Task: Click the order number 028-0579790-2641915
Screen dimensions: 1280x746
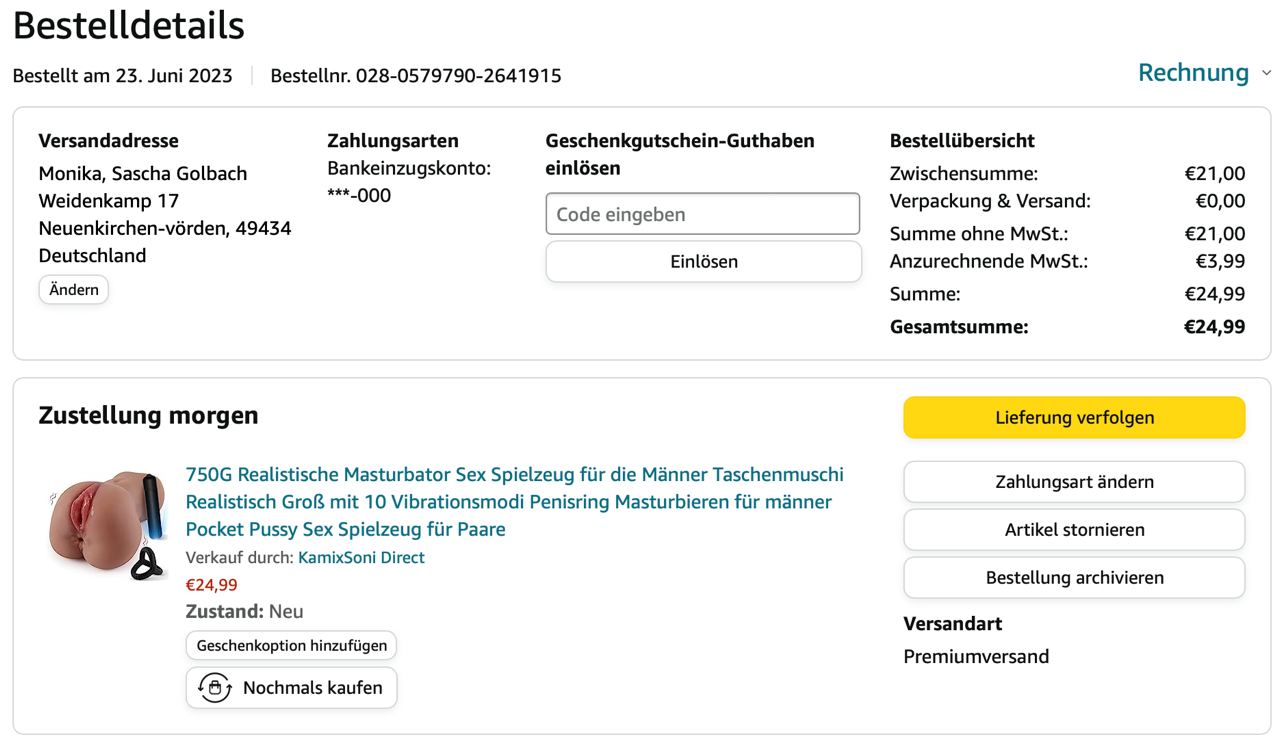Action: coord(458,76)
